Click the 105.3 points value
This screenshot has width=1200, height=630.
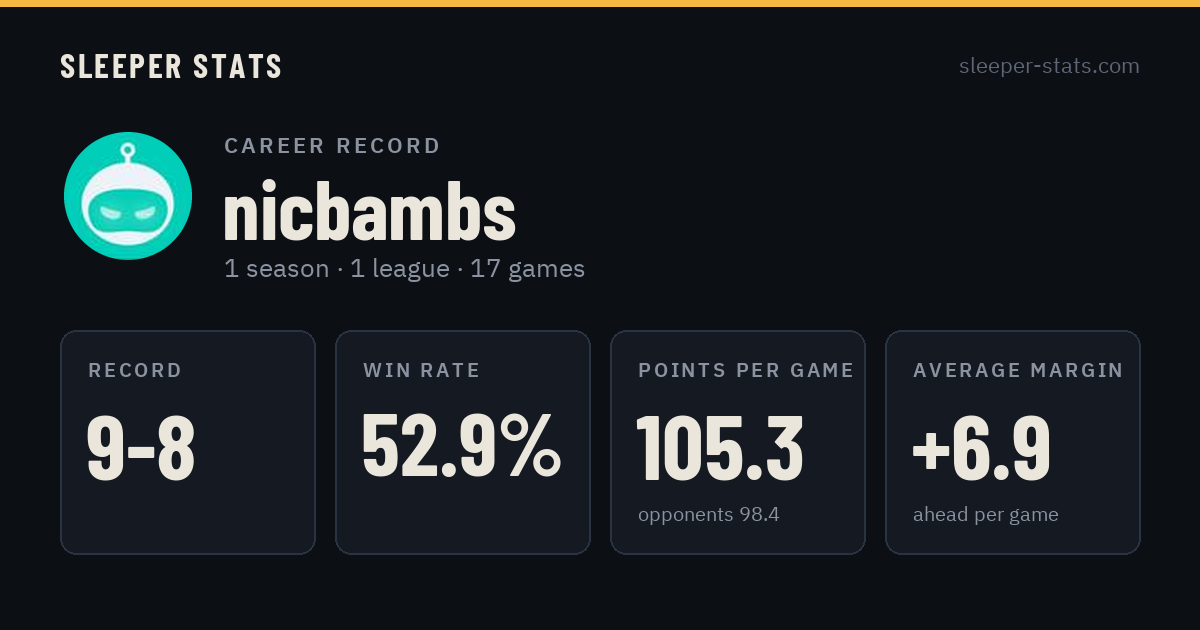720,448
